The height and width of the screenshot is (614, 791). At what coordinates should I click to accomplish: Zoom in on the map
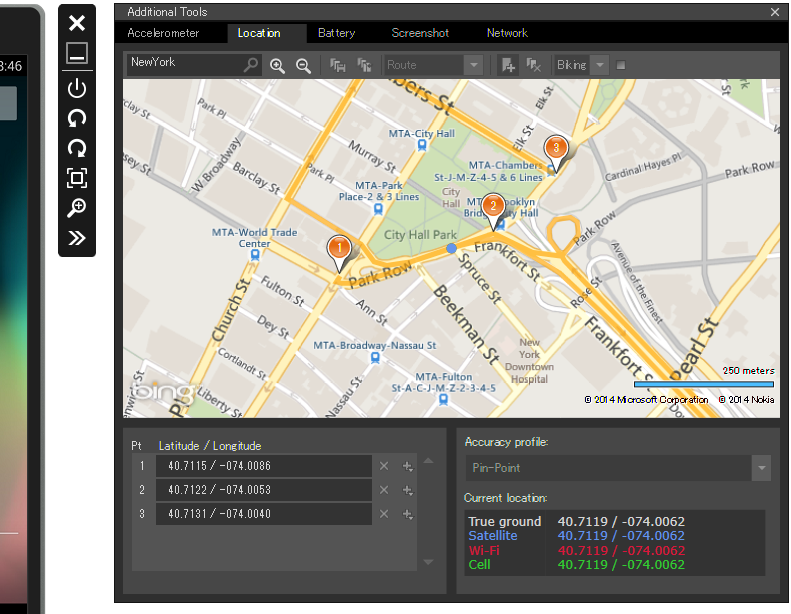click(277, 66)
